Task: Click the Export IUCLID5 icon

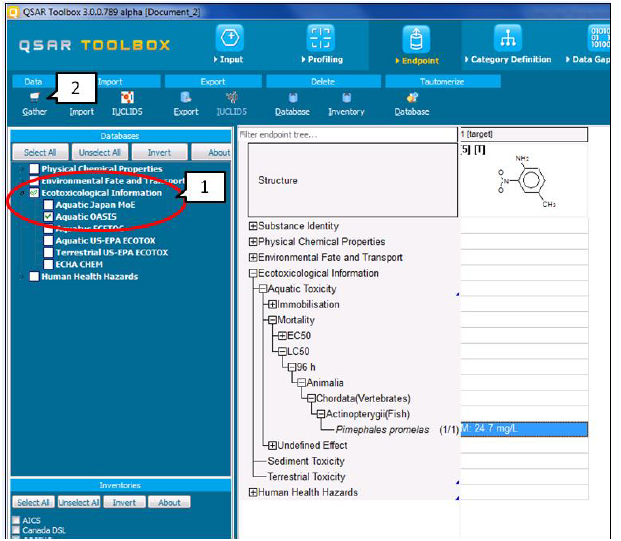Action: click(232, 97)
